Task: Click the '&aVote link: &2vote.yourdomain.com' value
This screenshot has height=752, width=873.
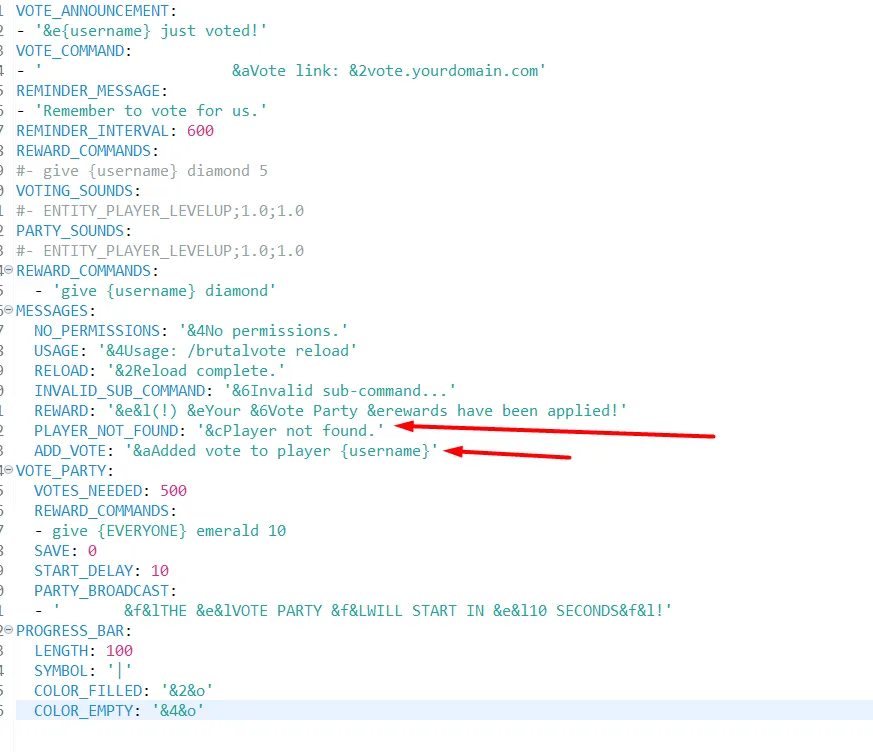Action: (389, 71)
